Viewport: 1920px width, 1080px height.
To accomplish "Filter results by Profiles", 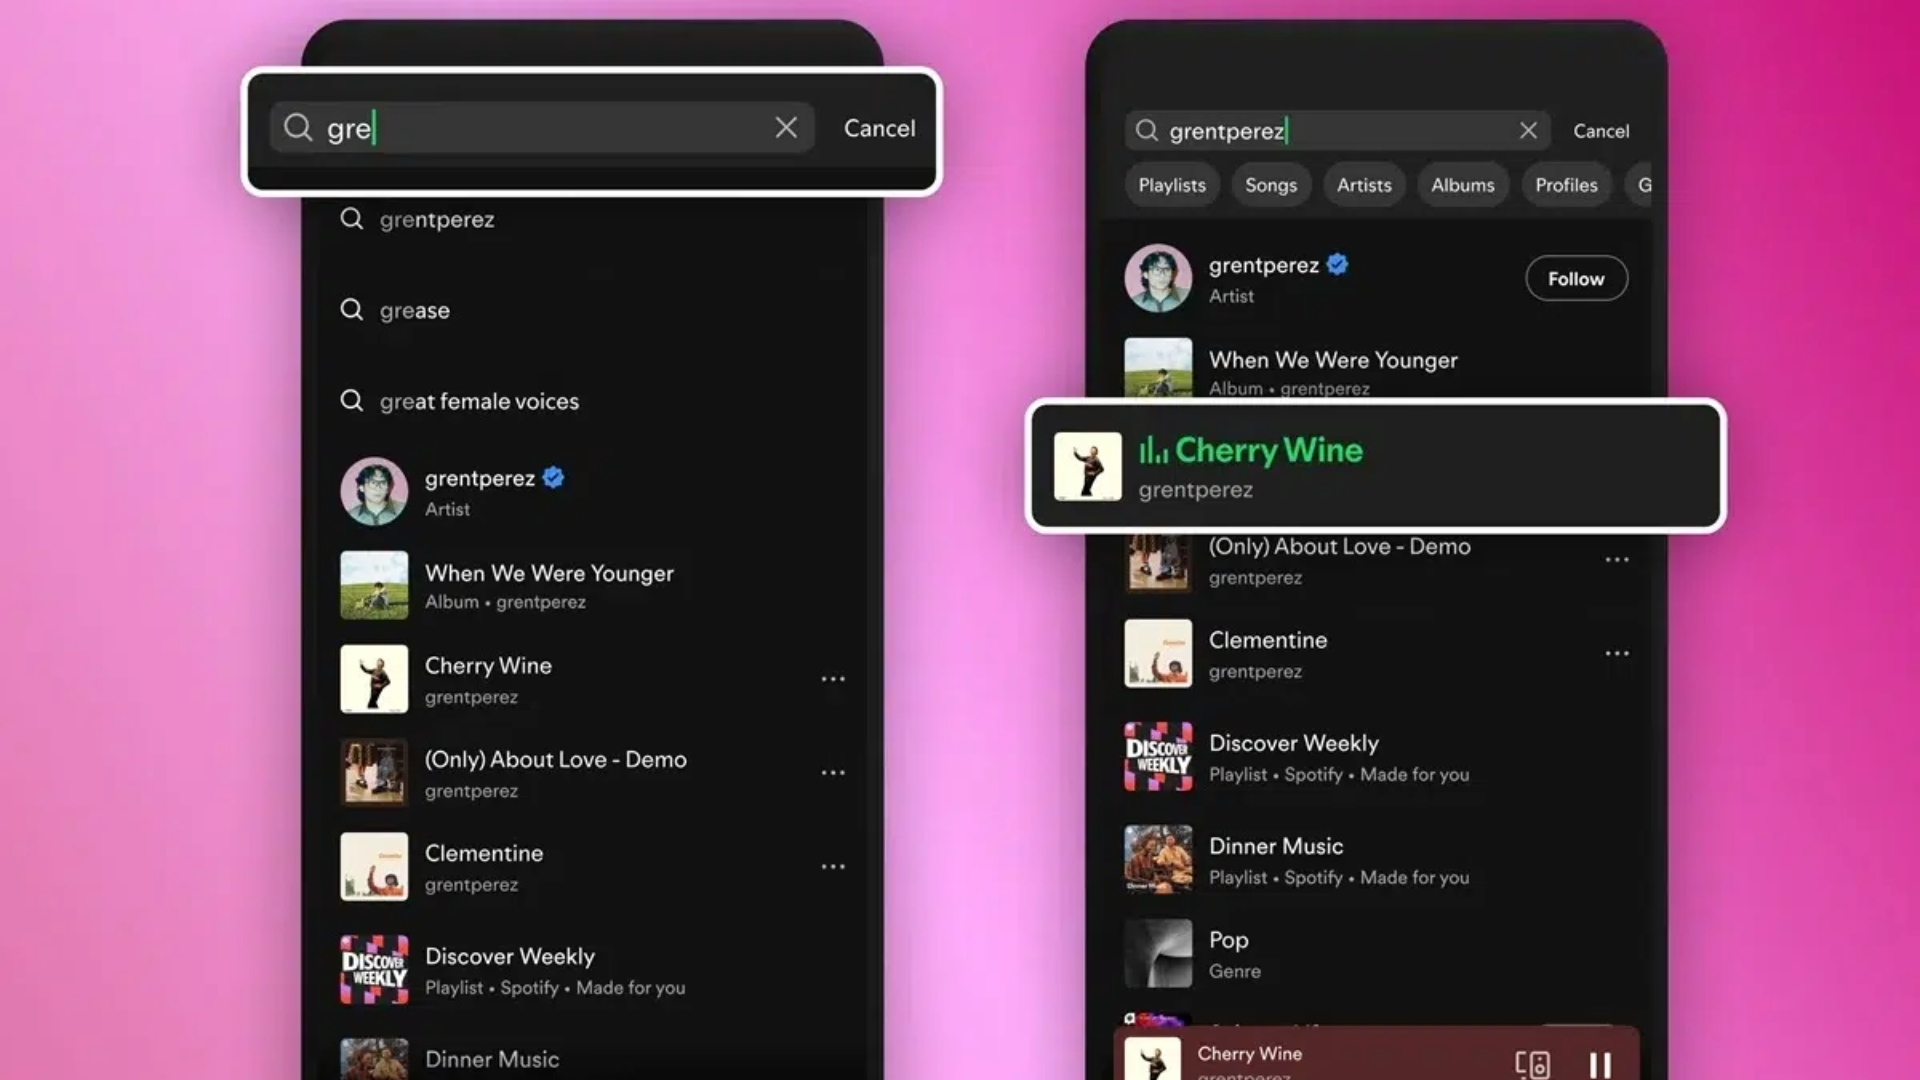I will (x=1566, y=185).
